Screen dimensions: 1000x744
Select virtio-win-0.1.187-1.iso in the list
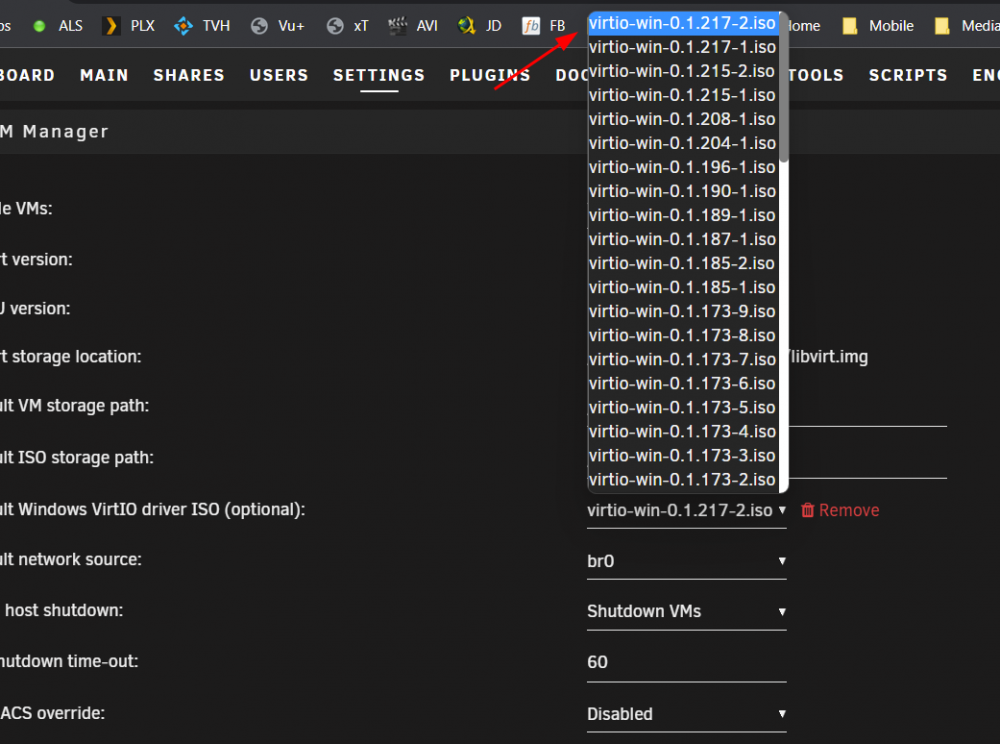pyautogui.click(x=682, y=240)
